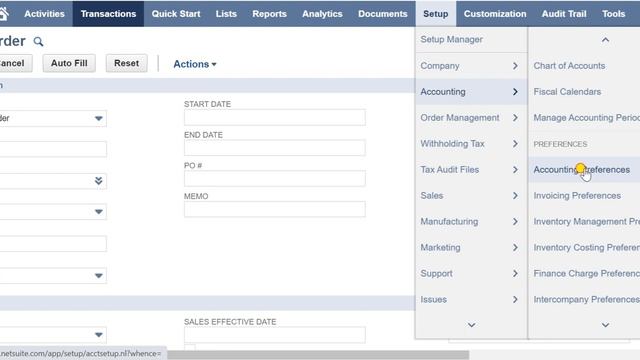Click the double-chevron dropdown left of the PO # field
Image resolution: width=640 pixels, height=360 pixels.
(x=98, y=181)
